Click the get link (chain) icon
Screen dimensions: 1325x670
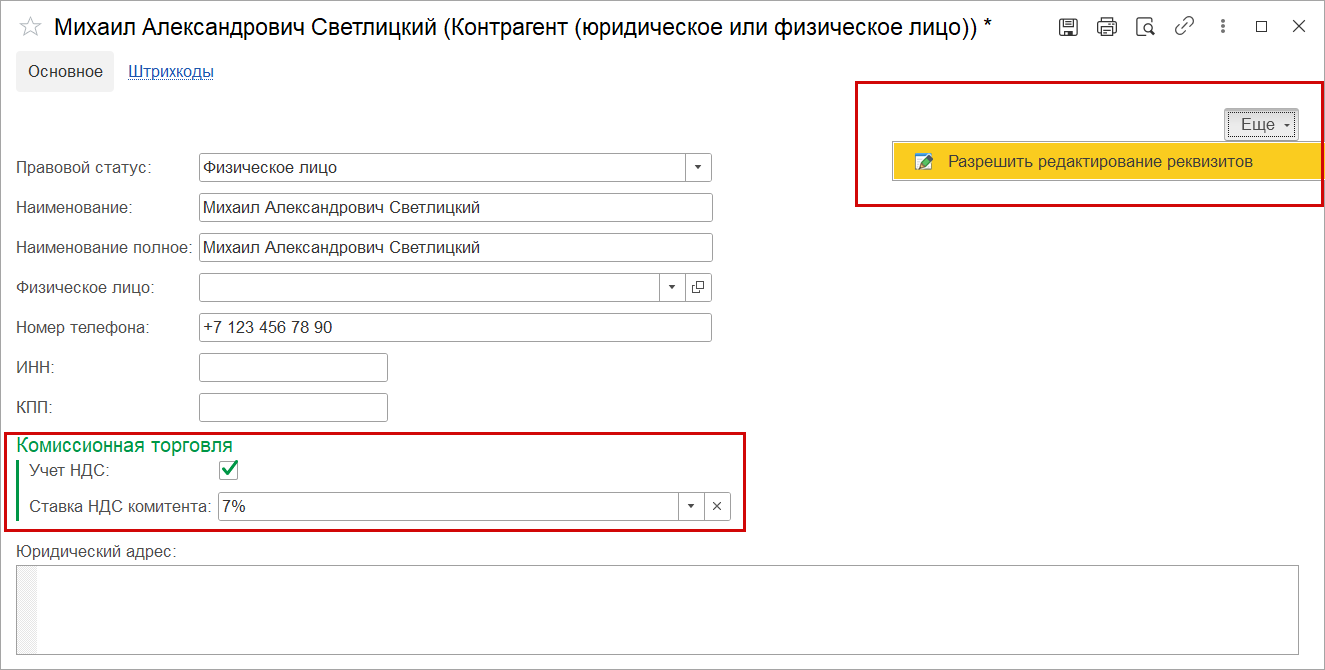coord(1184,27)
